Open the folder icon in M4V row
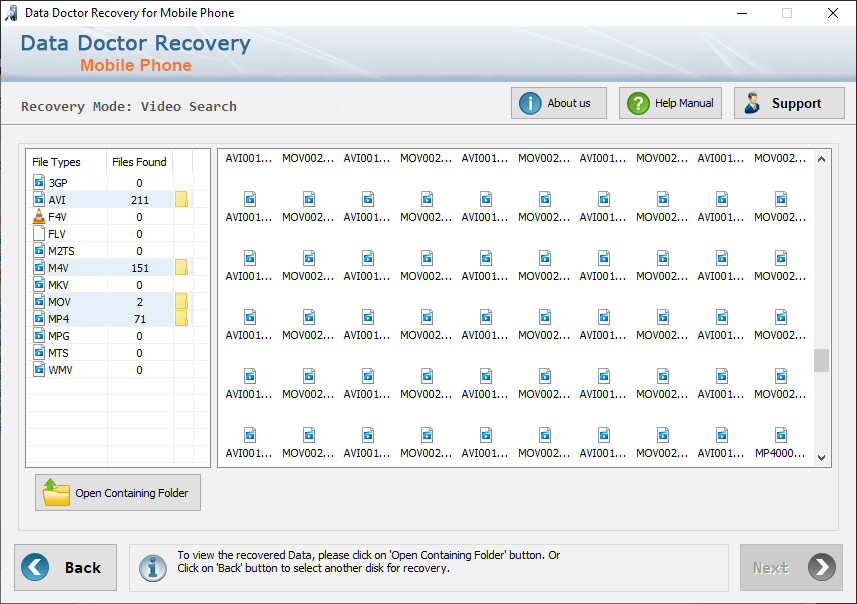The width and height of the screenshot is (857, 604). [x=181, y=267]
